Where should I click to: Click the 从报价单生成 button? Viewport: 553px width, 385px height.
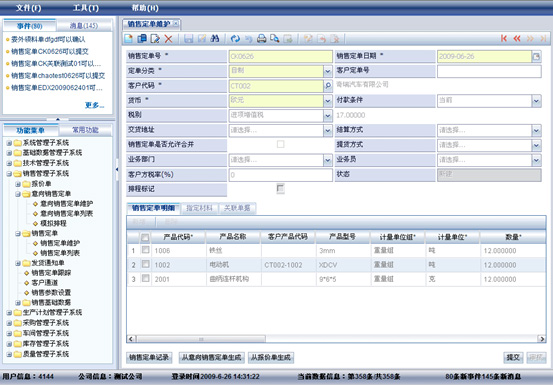271,358
